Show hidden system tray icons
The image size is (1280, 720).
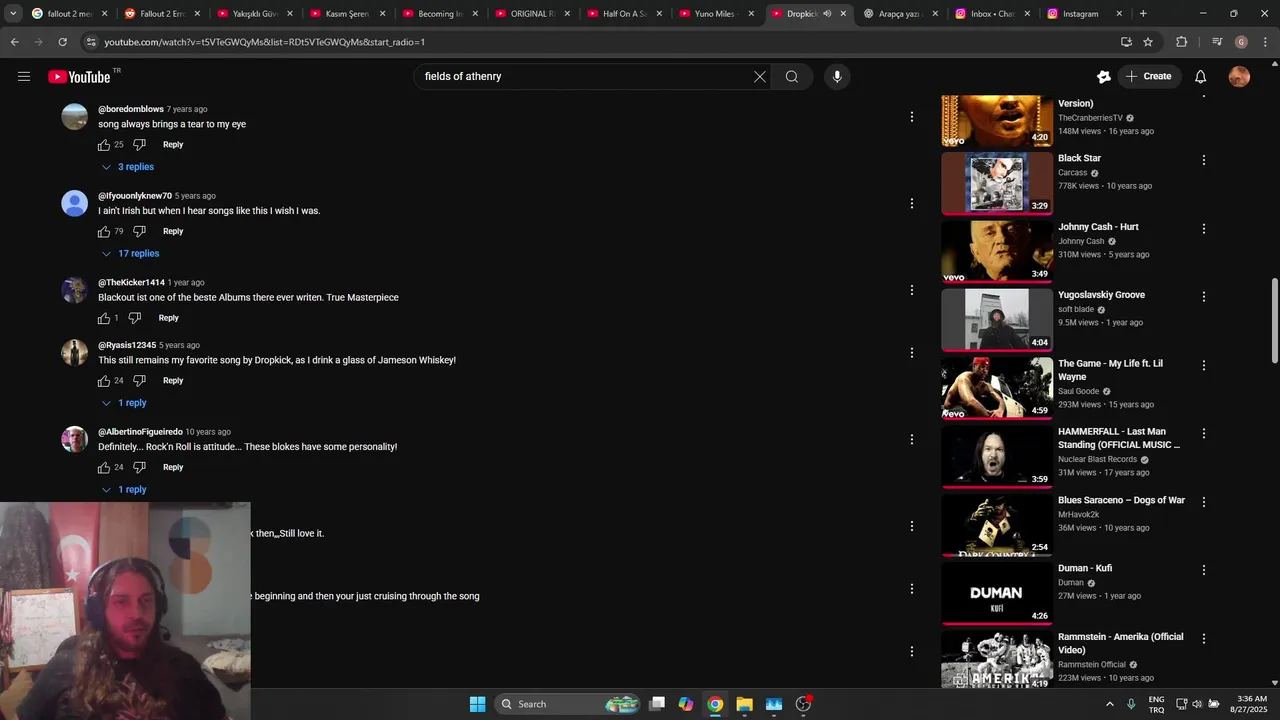[x=1110, y=704]
